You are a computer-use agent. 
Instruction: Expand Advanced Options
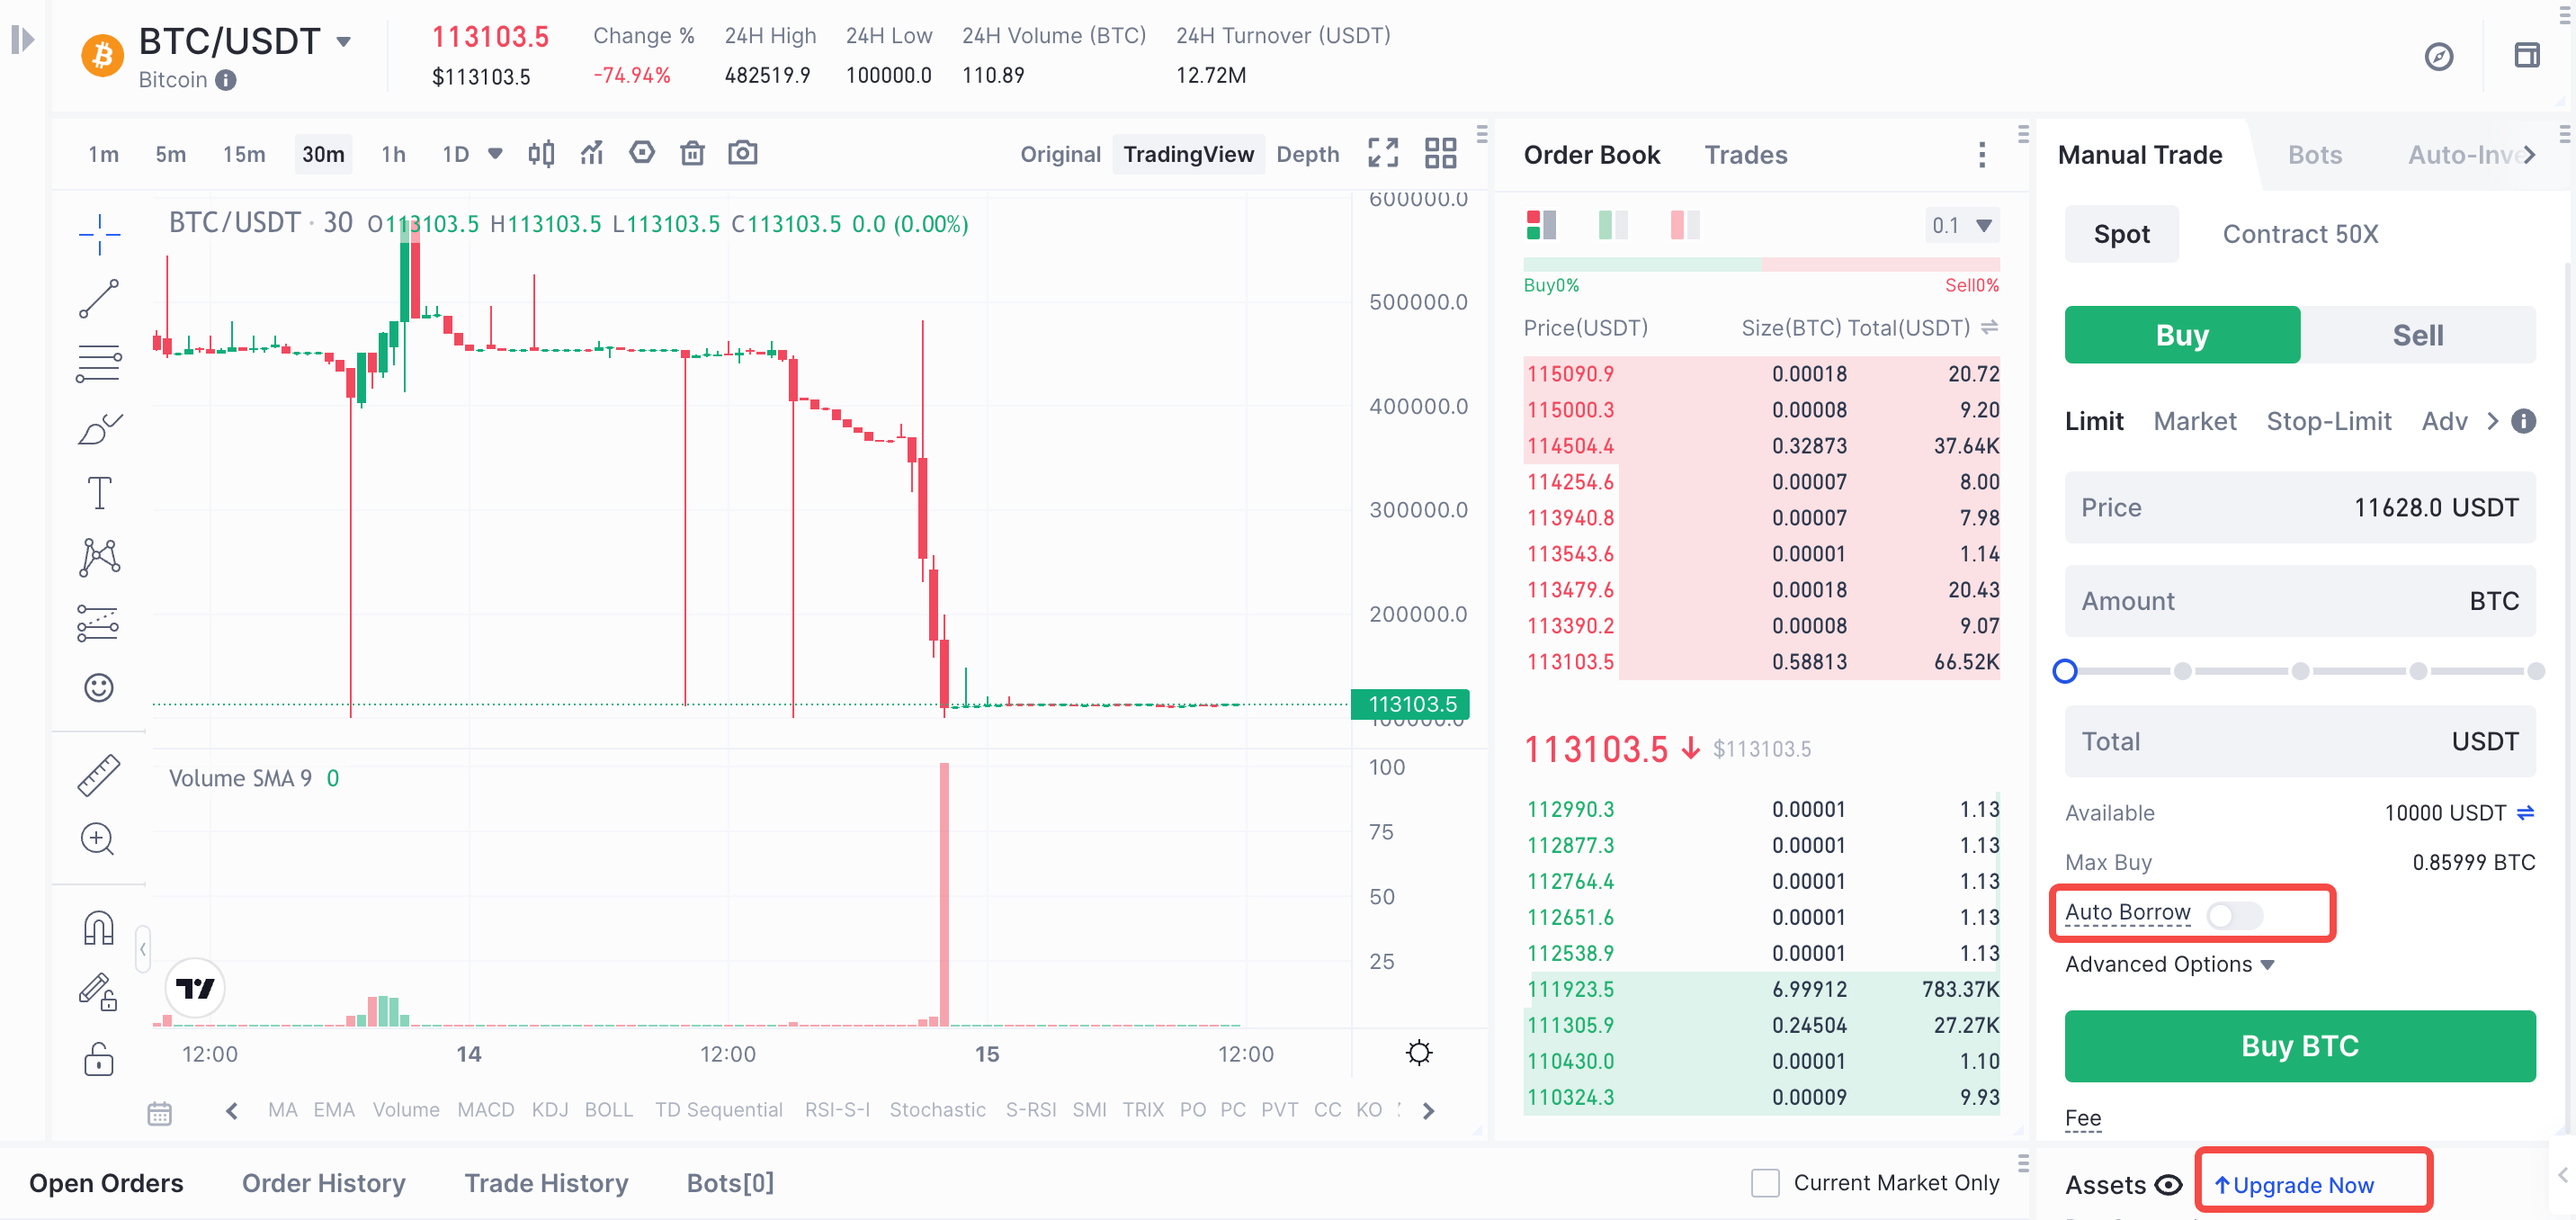2169,964
